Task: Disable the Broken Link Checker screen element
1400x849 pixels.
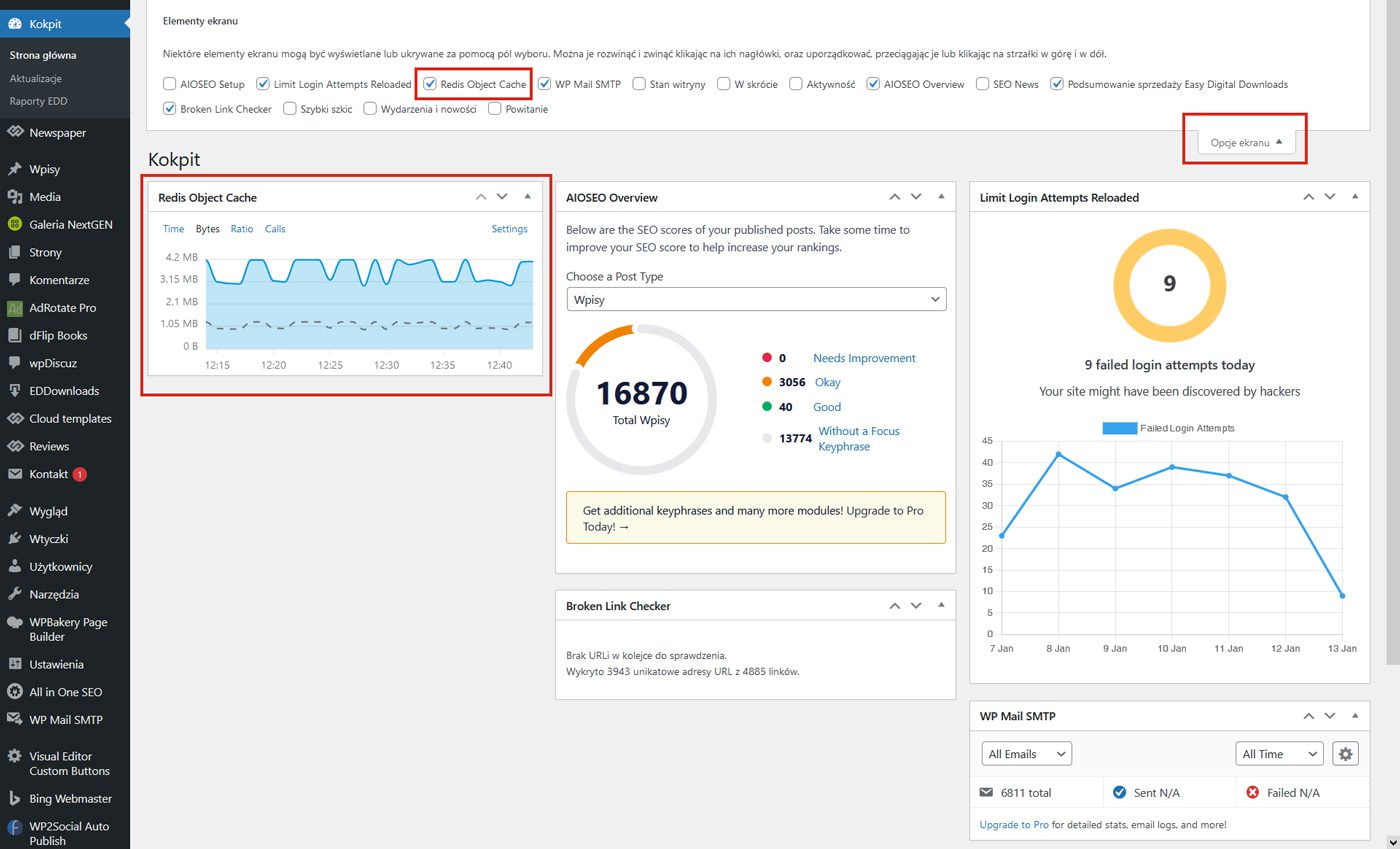Action: coord(170,109)
